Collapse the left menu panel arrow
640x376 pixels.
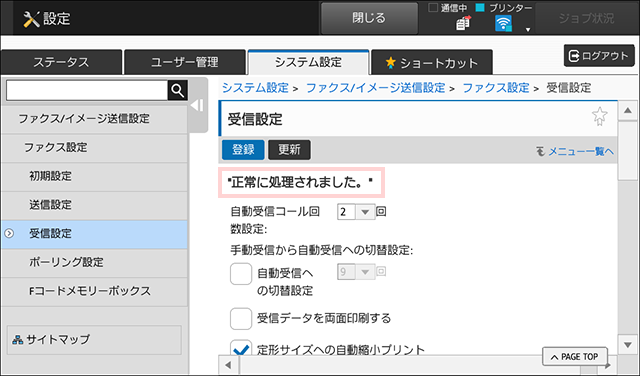point(198,106)
